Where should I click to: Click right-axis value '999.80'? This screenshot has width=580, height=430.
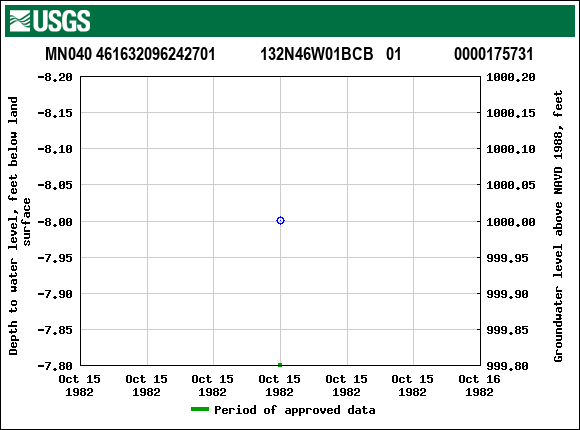click(x=508, y=366)
